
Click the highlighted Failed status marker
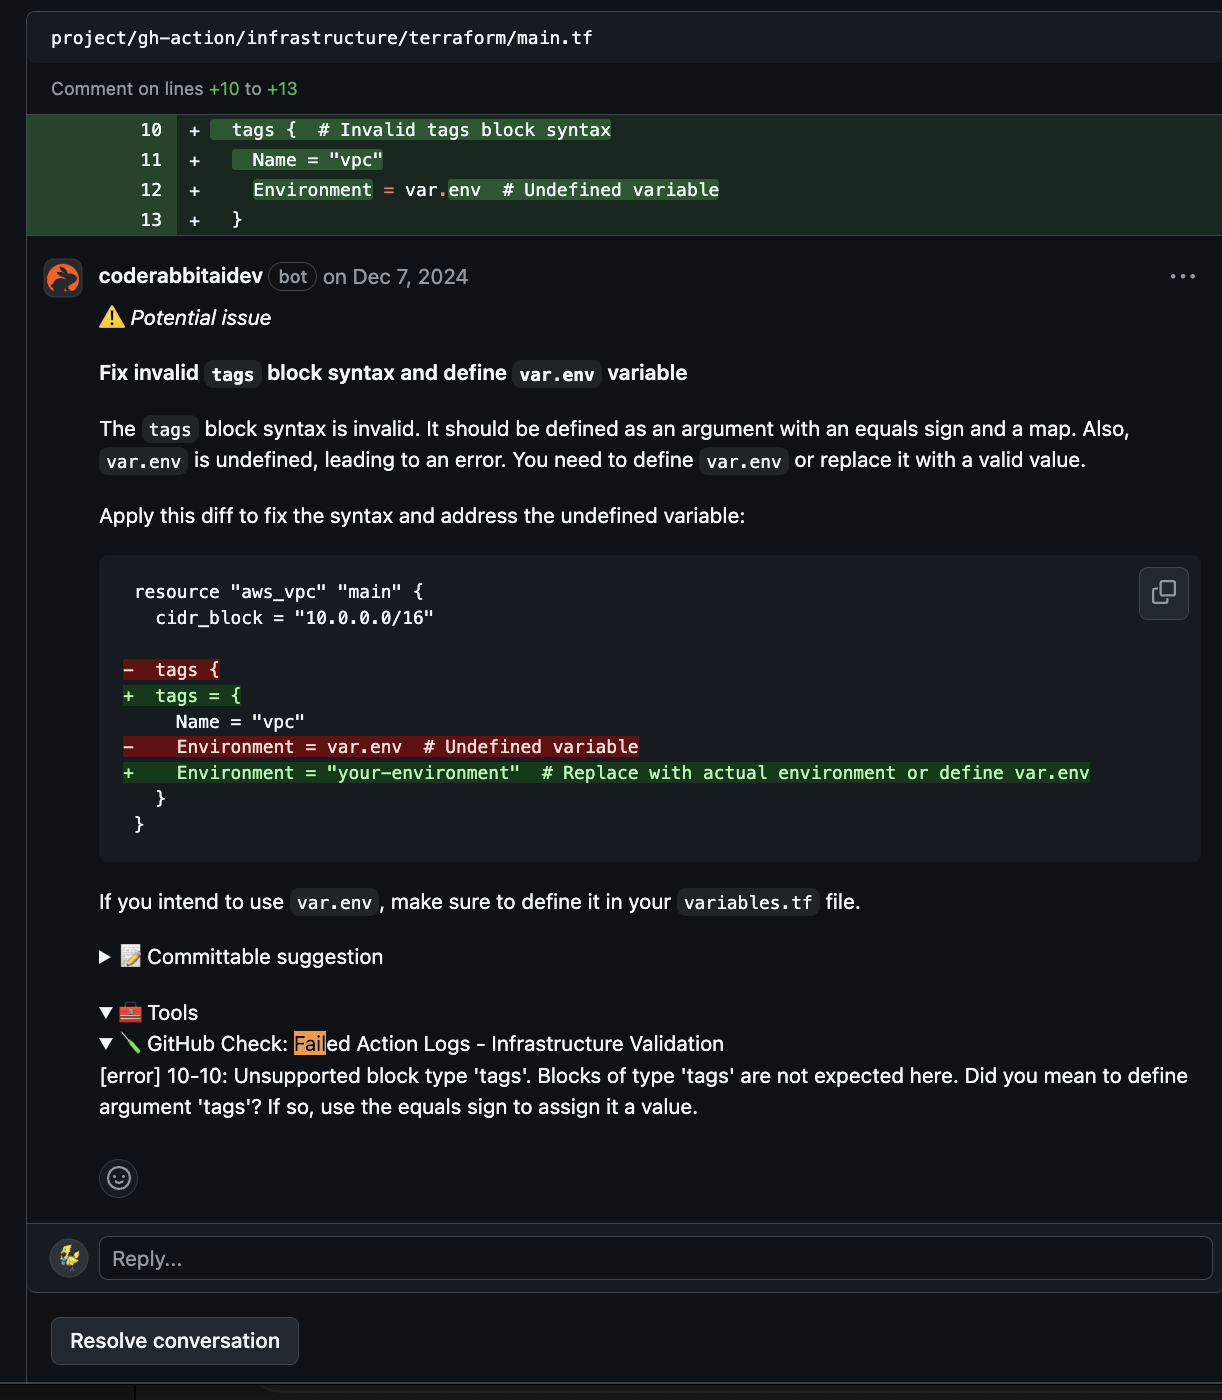tap(311, 1043)
